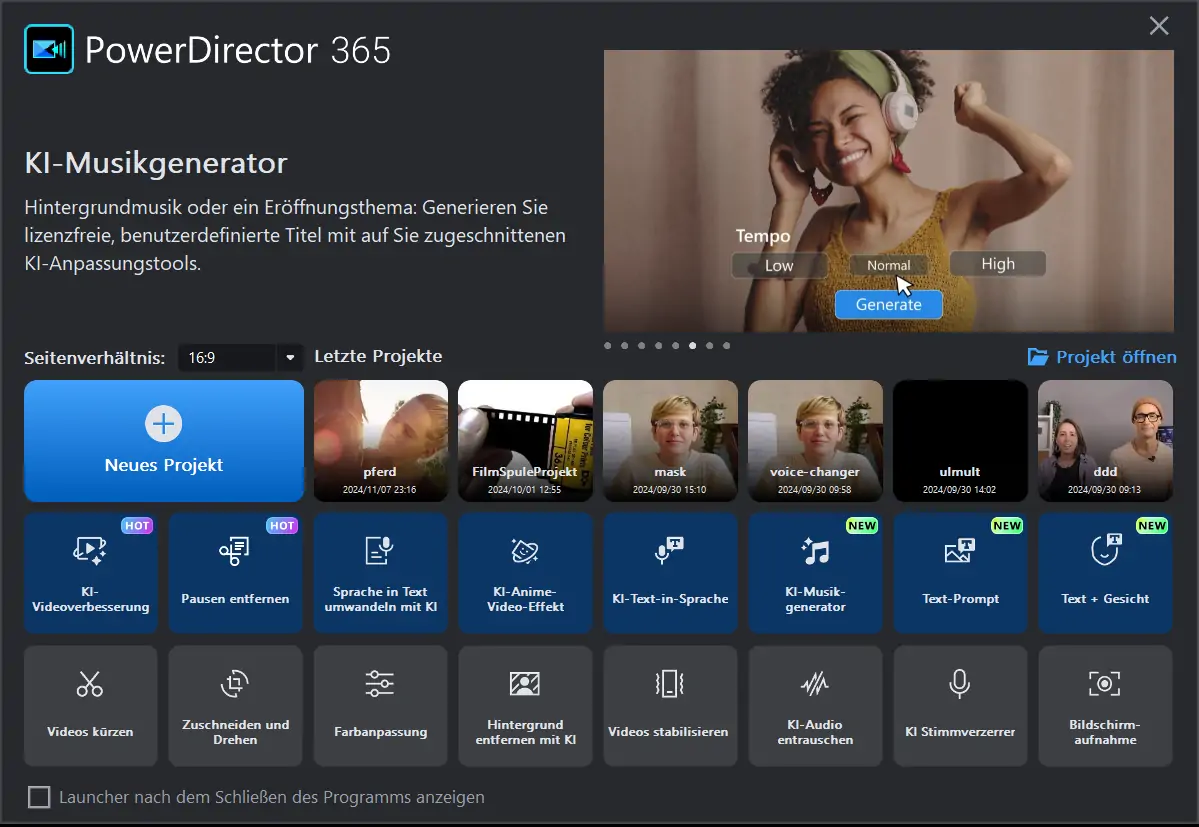
Task: Start the KI-Anime-Video-Effekt tool
Action: pos(525,572)
